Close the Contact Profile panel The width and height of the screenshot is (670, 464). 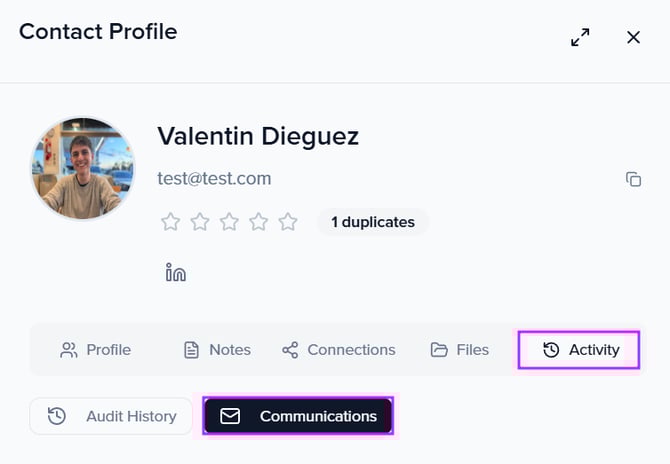click(x=633, y=37)
